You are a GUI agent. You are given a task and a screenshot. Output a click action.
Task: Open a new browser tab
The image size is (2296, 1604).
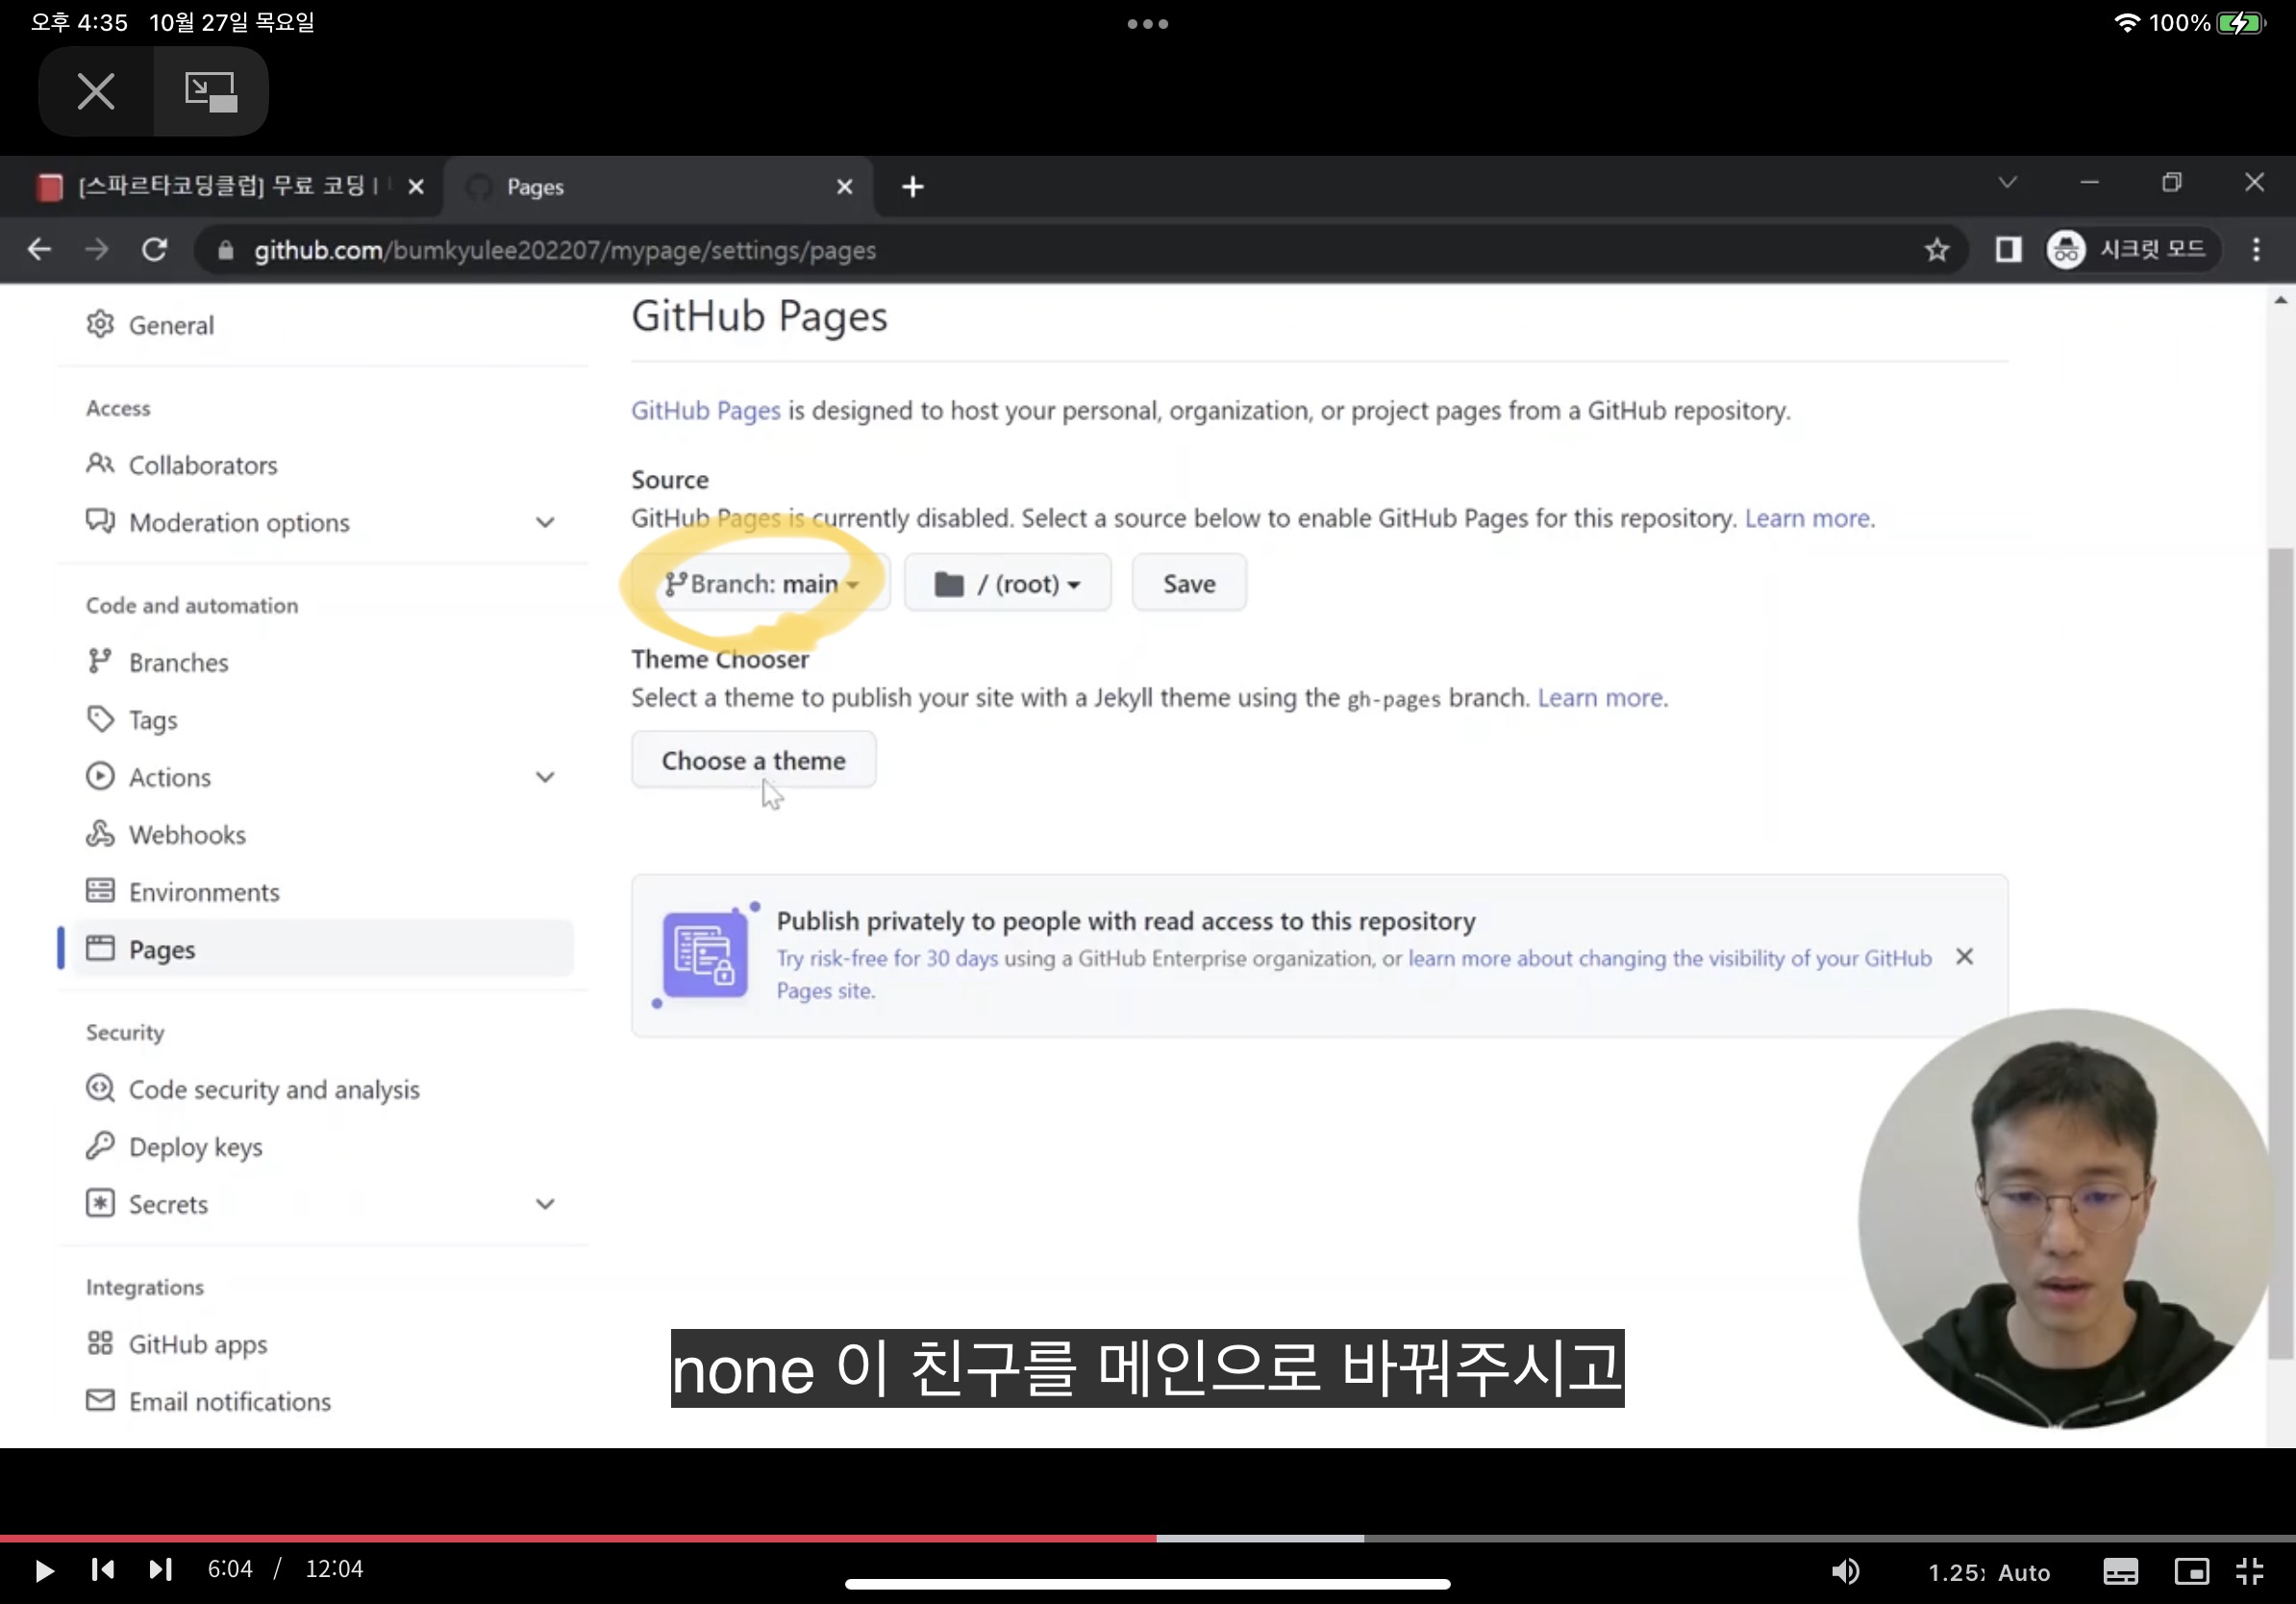tap(912, 187)
